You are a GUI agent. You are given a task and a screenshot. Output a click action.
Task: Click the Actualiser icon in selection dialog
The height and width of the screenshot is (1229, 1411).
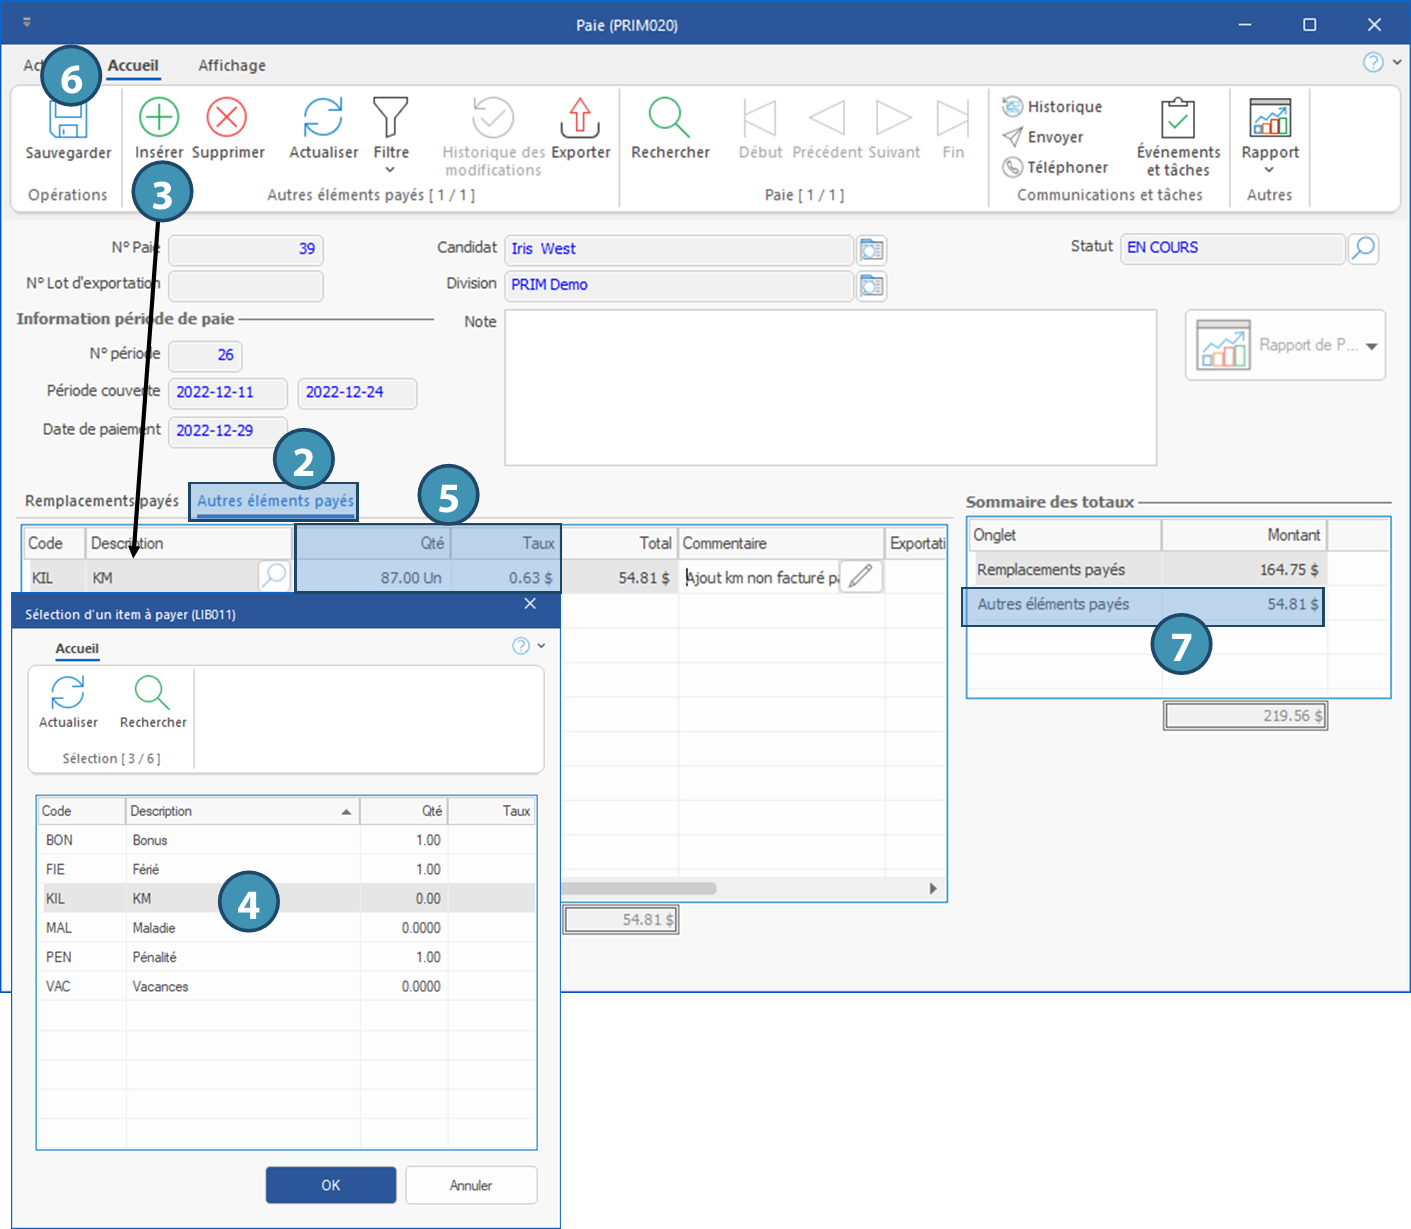[68, 693]
